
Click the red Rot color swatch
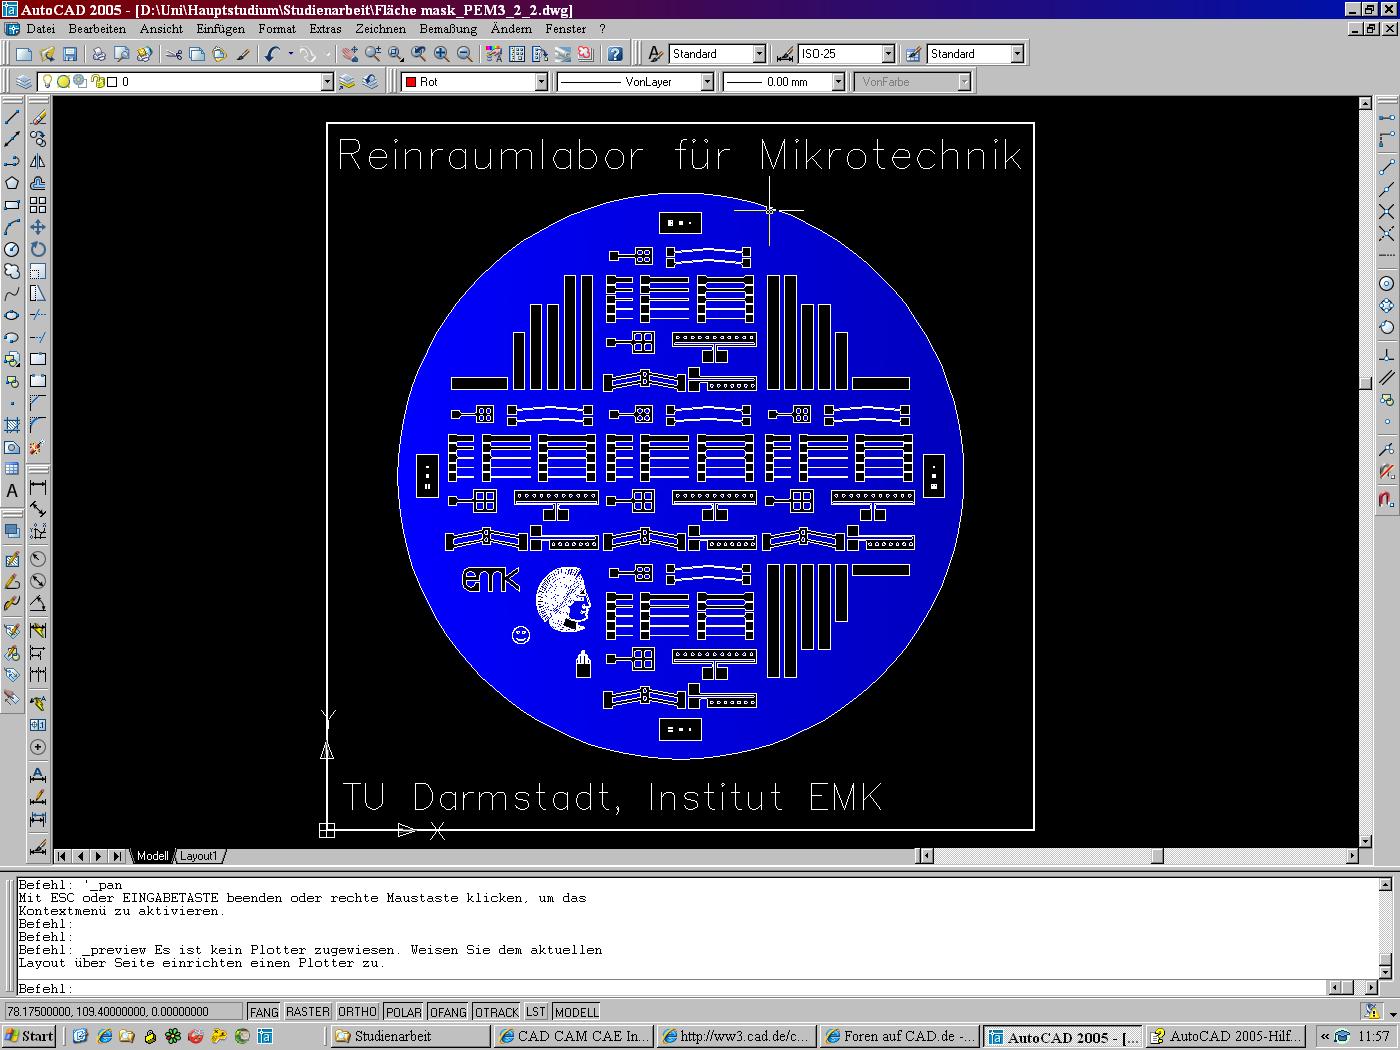coord(410,82)
